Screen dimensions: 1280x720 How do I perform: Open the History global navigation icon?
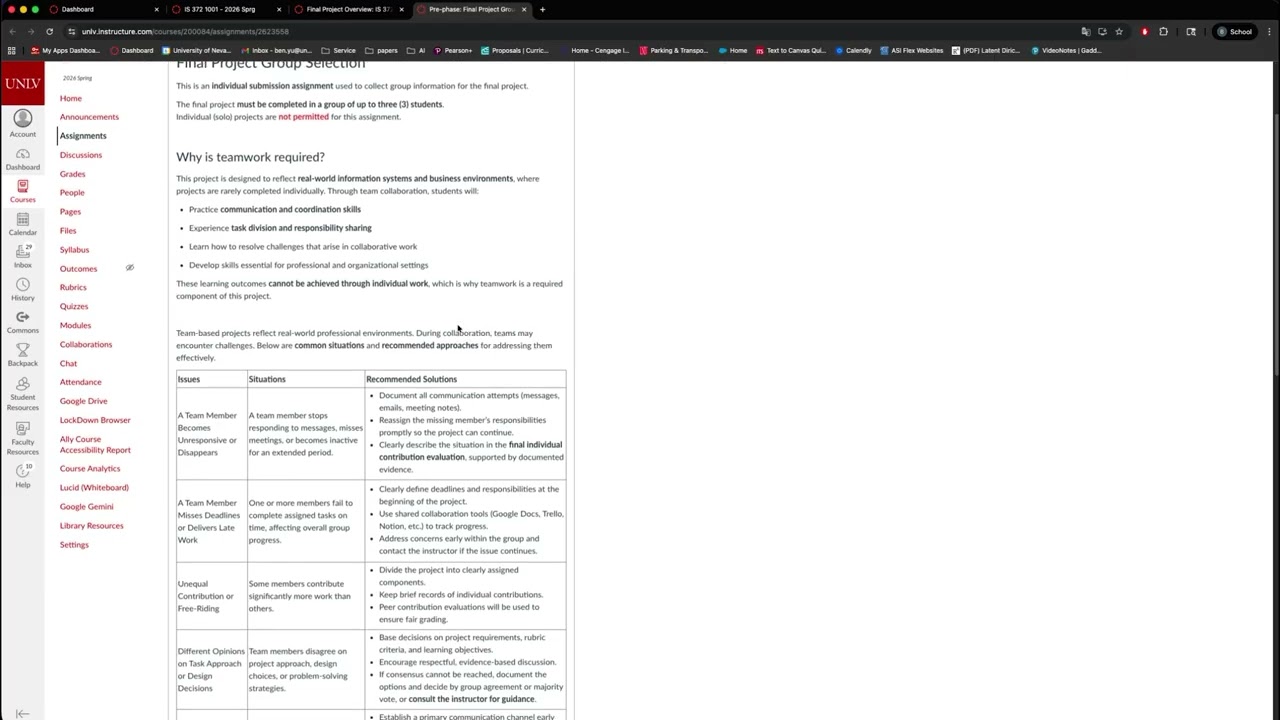tap(22, 290)
